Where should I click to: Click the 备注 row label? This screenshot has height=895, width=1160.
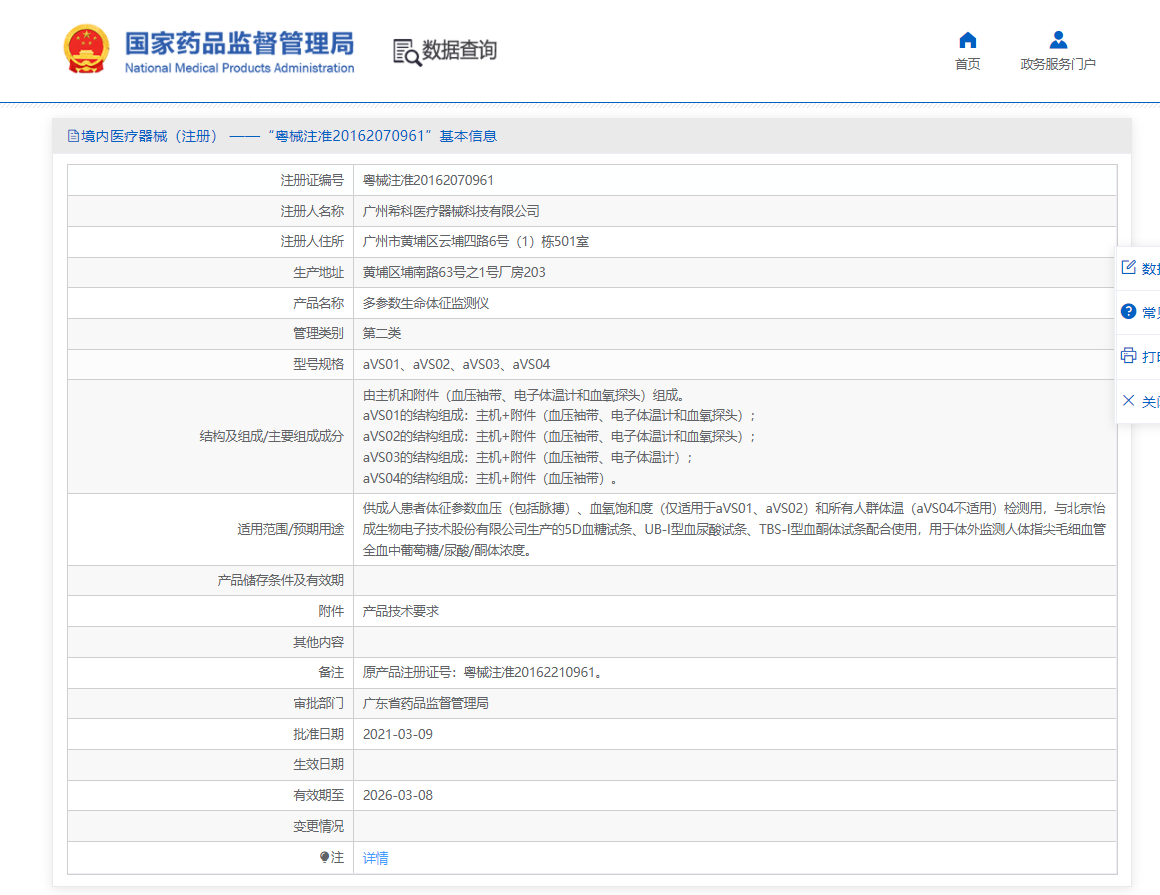click(331, 672)
